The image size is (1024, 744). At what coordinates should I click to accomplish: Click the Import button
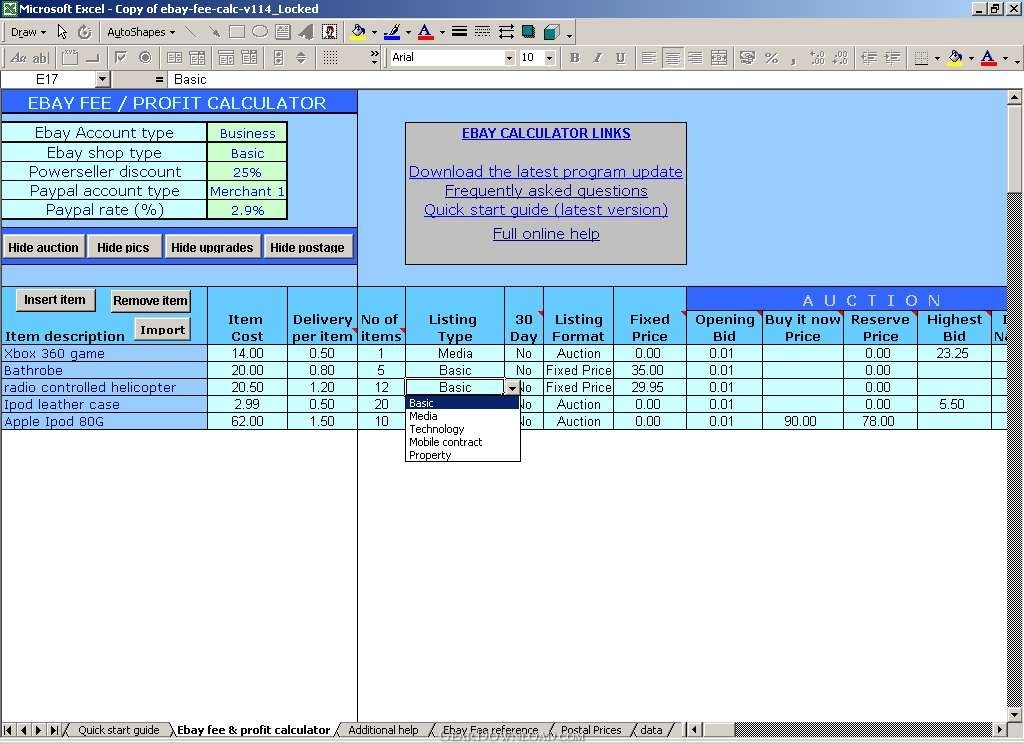pyautogui.click(x=163, y=329)
